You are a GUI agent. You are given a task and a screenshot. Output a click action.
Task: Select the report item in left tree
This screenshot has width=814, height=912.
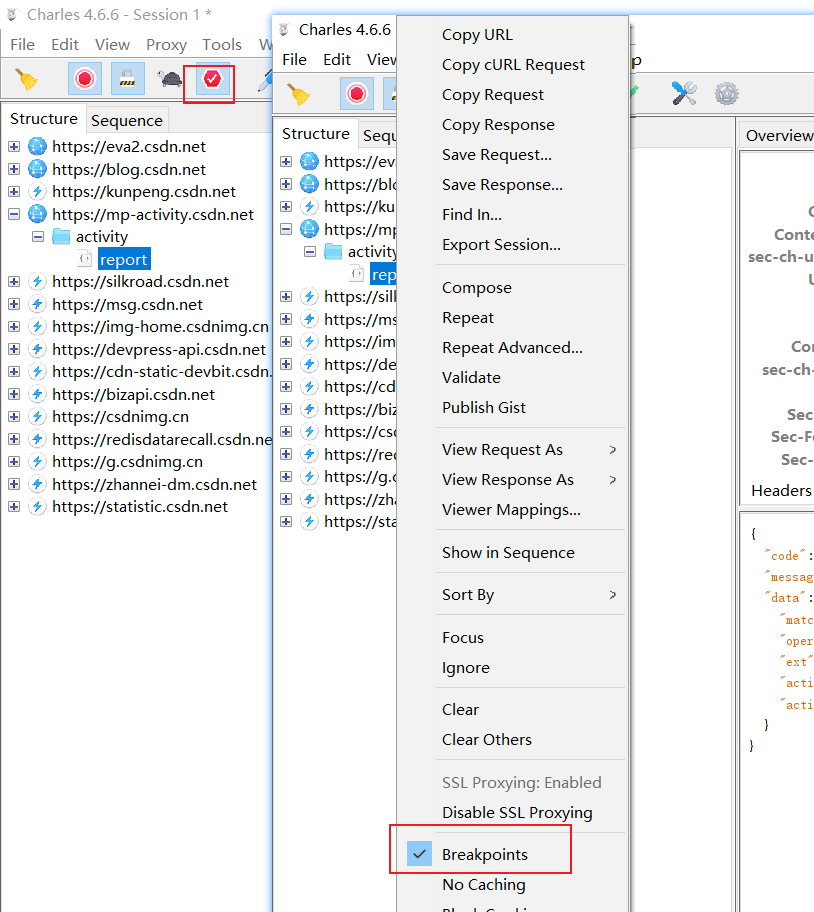click(124, 259)
